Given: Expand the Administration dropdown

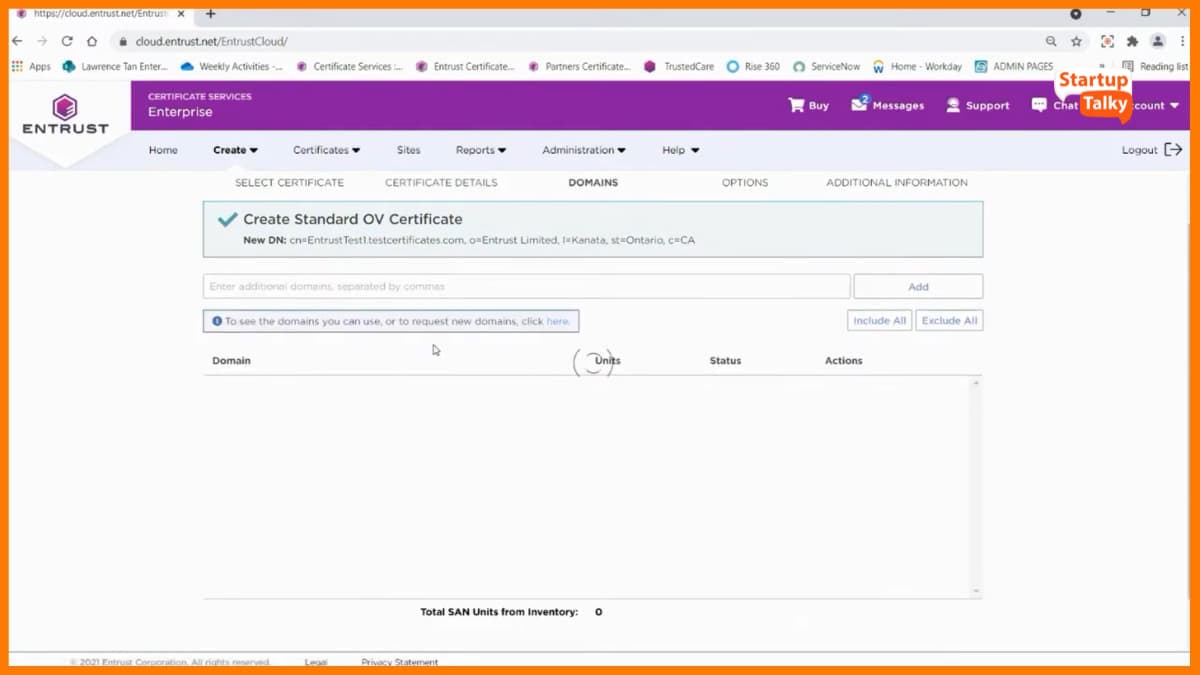Looking at the screenshot, I should coord(583,149).
